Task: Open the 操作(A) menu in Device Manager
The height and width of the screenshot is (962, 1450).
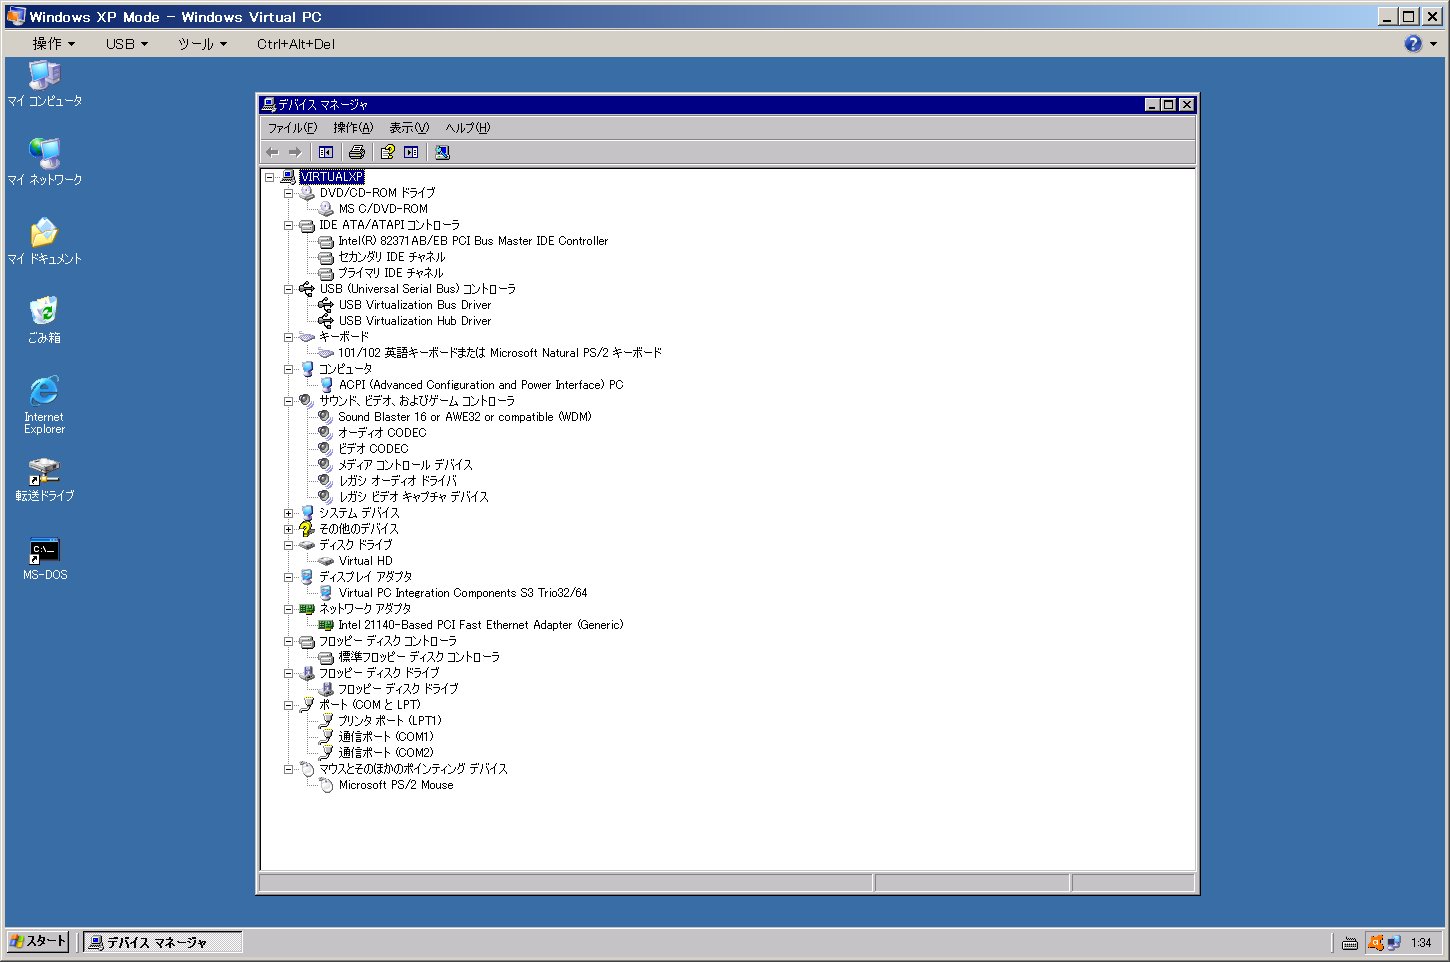Action: coord(353,128)
